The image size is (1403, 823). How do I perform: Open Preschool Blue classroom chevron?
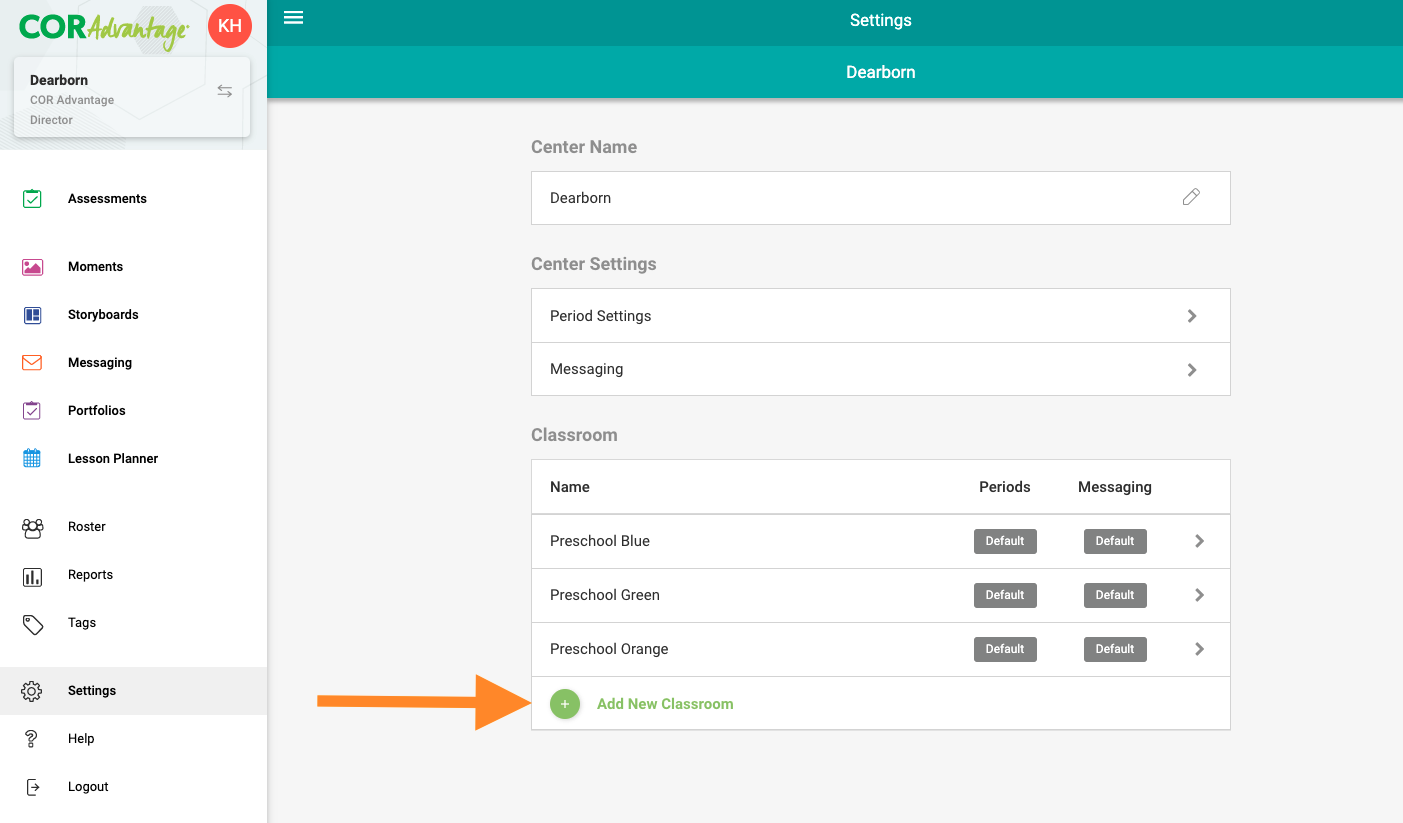(1199, 541)
